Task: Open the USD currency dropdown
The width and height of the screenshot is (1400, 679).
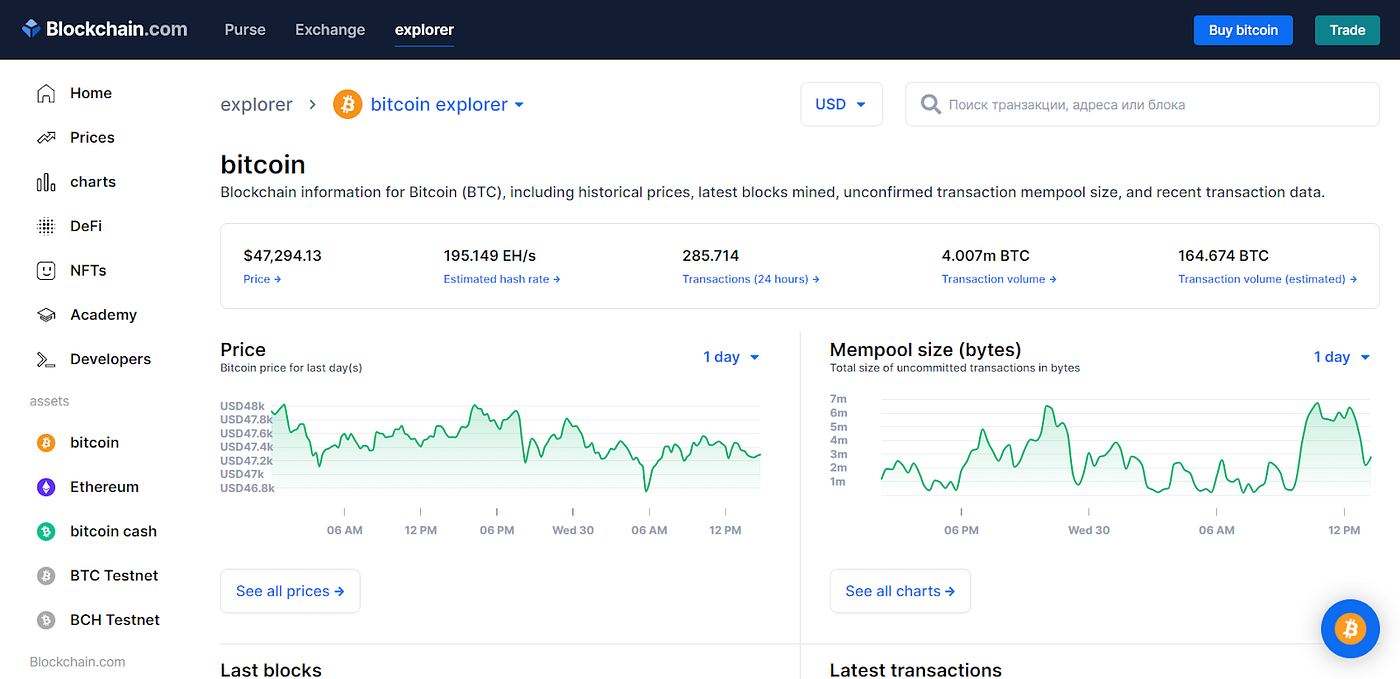Action: click(x=841, y=104)
